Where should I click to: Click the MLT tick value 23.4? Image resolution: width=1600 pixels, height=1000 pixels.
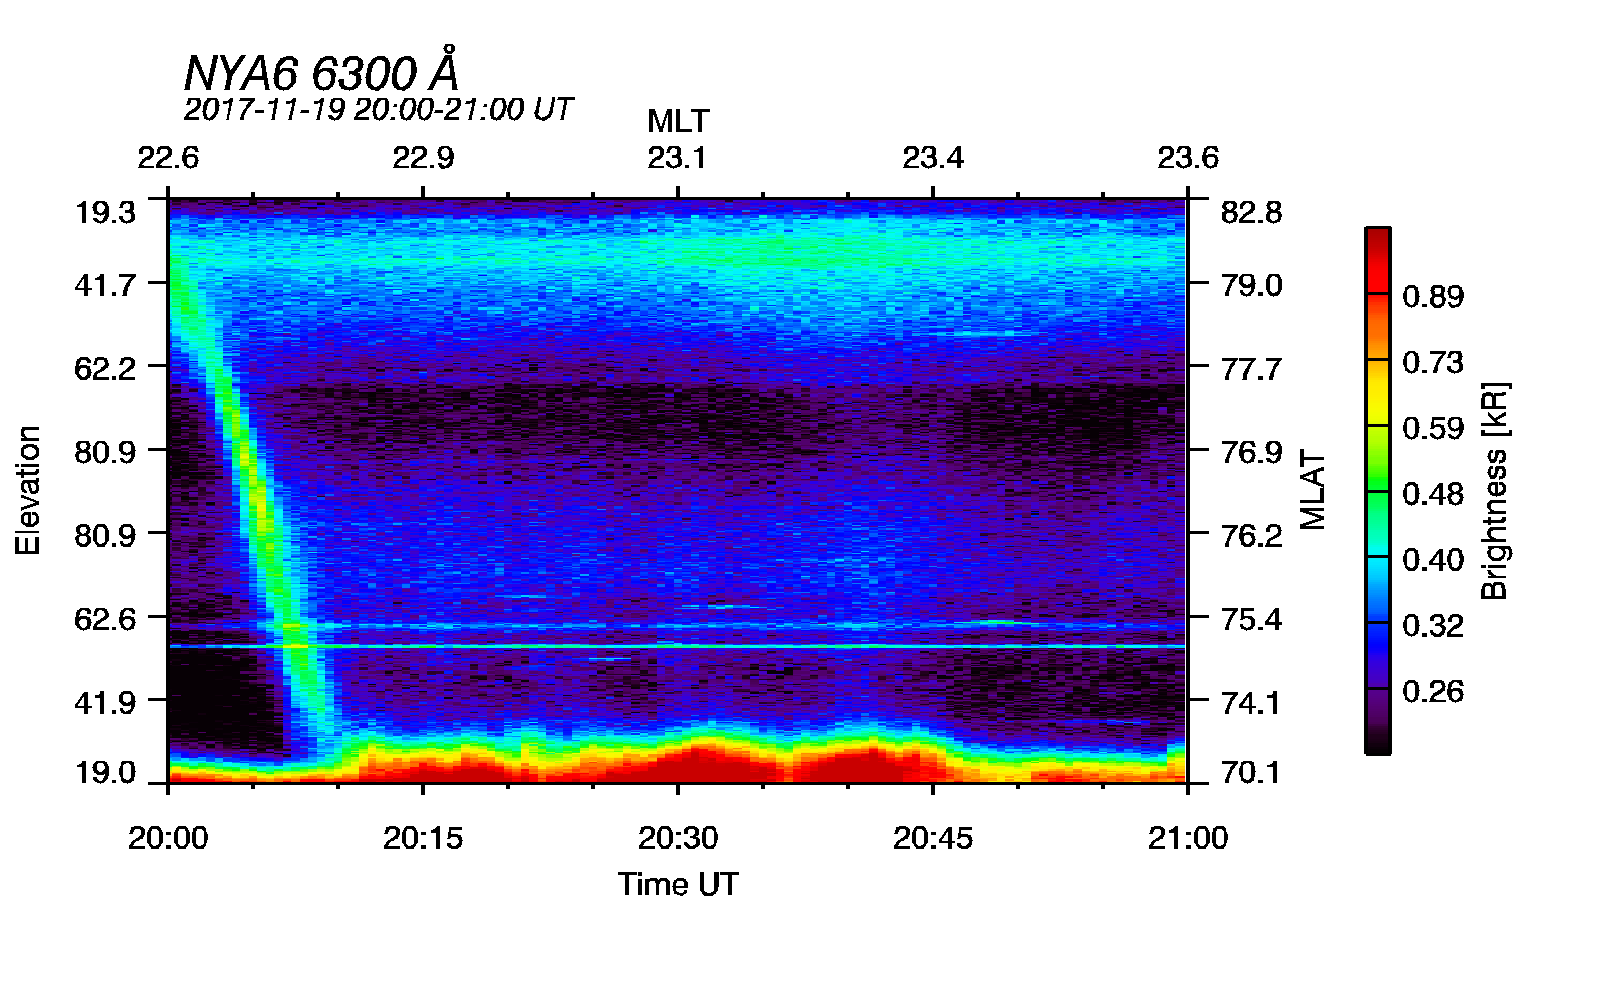(933, 158)
